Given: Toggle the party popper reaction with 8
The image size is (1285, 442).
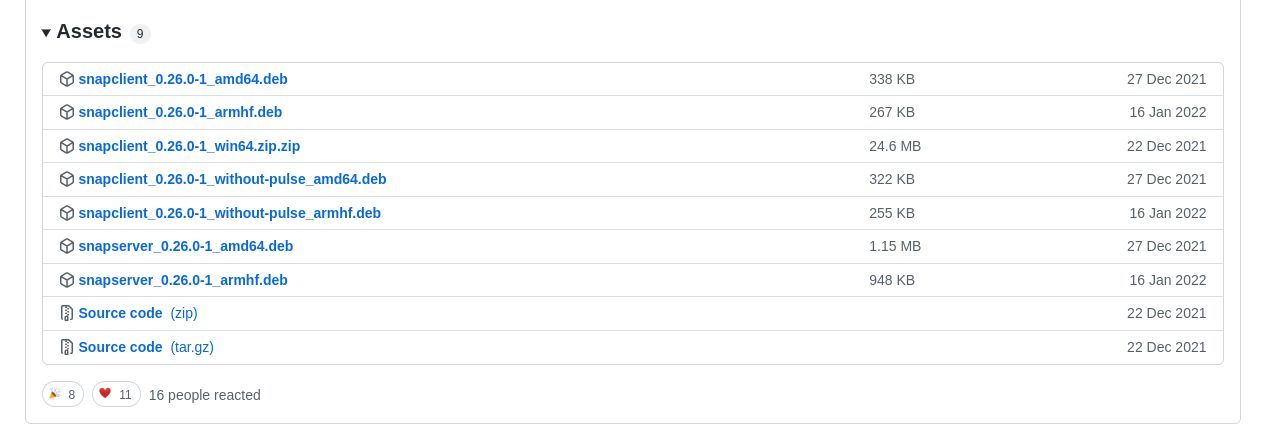Looking at the screenshot, I should point(63,394).
